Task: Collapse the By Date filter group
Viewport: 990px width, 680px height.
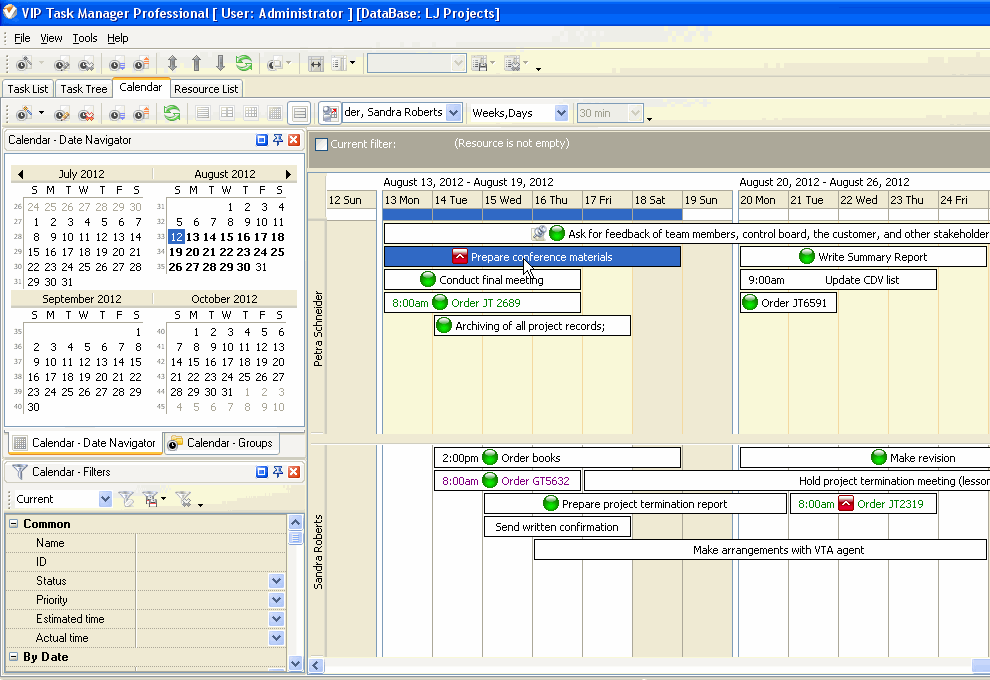Action: coord(14,657)
